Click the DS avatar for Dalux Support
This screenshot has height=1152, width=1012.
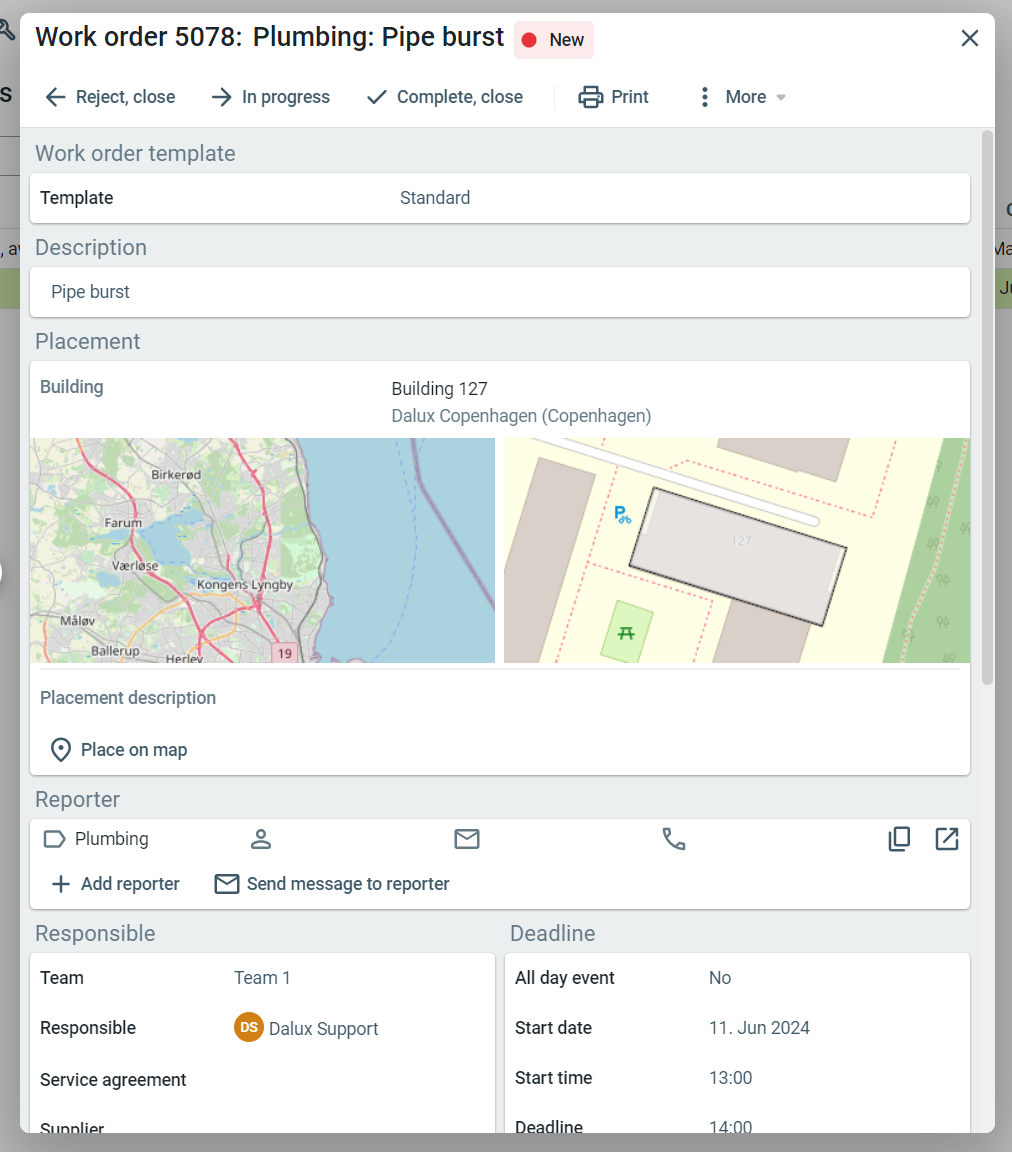tap(249, 1027)
